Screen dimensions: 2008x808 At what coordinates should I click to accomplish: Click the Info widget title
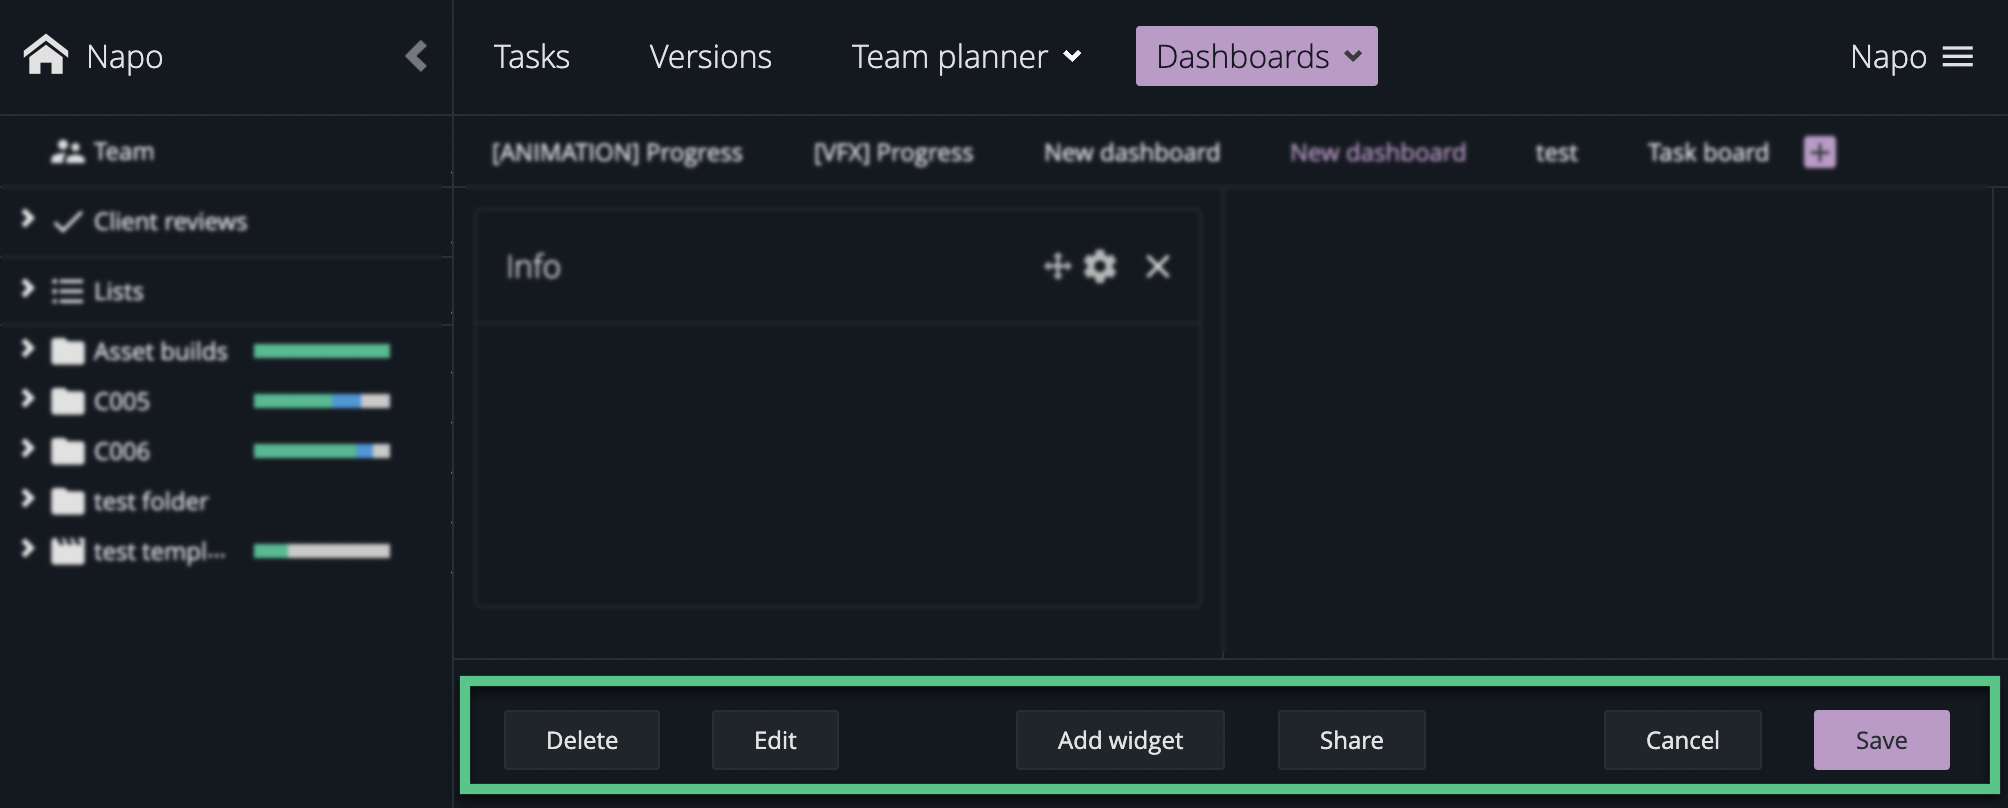533,267
